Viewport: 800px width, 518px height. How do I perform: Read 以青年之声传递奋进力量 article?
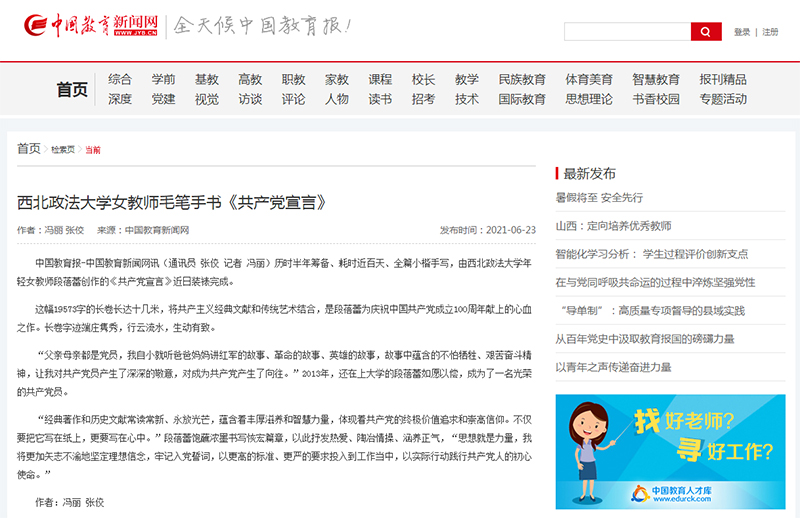[613, 367]
